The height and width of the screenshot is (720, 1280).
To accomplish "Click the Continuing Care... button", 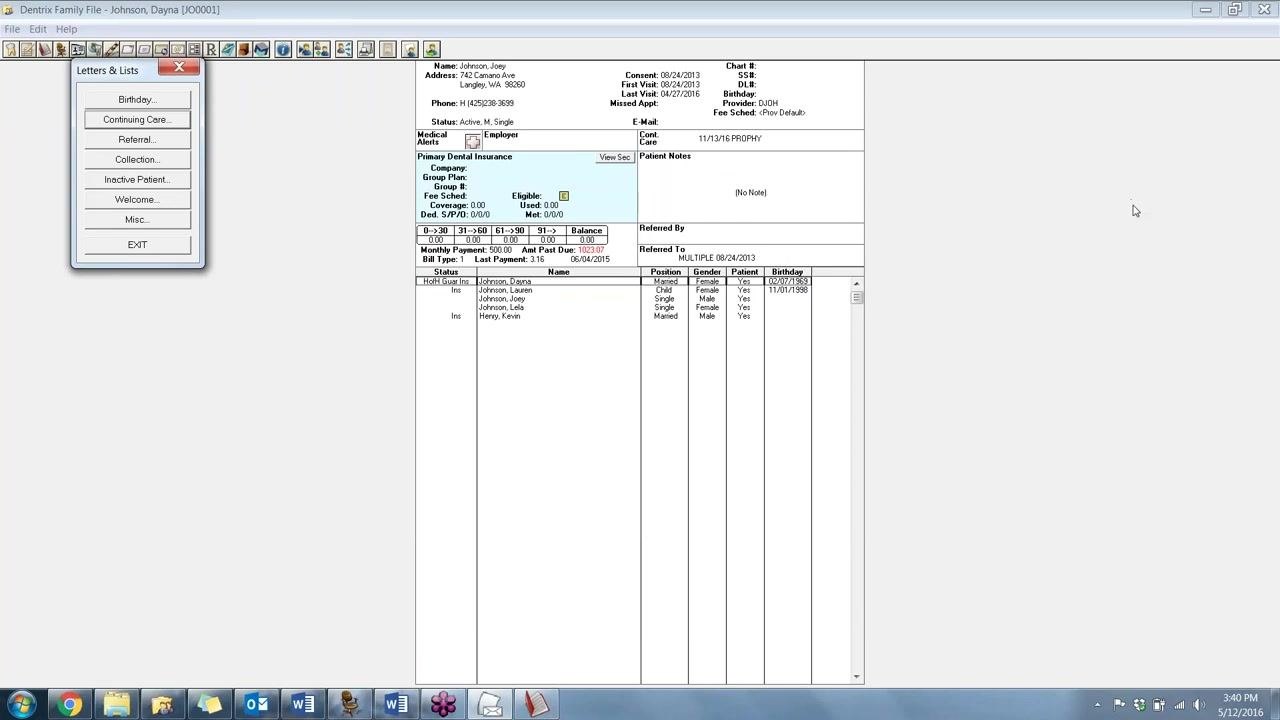I will 137,120.
